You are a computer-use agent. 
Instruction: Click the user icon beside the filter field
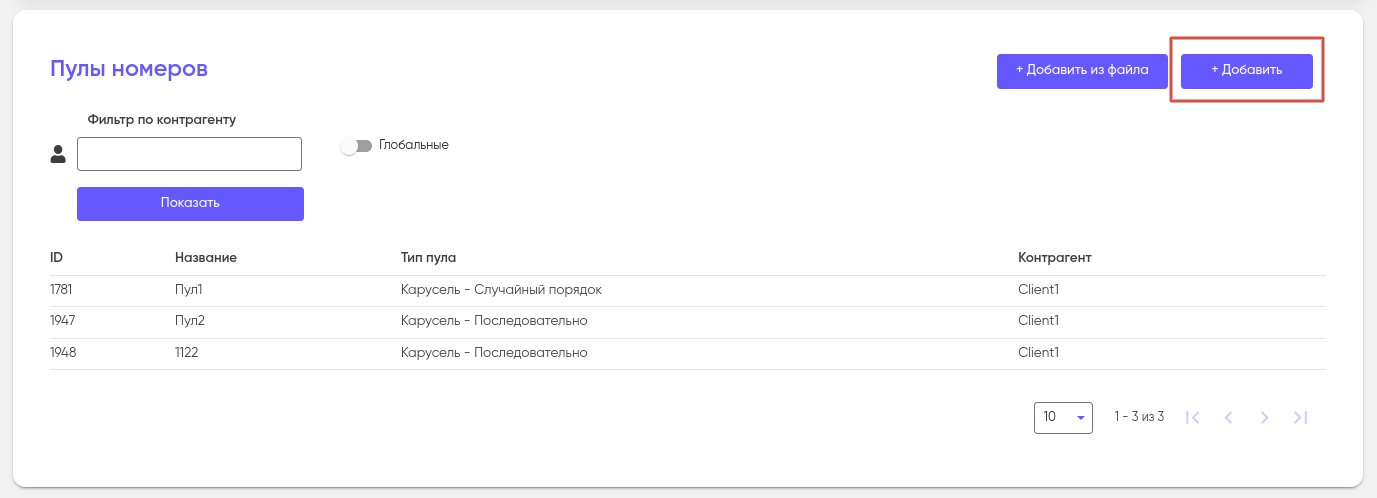point(58,154)
